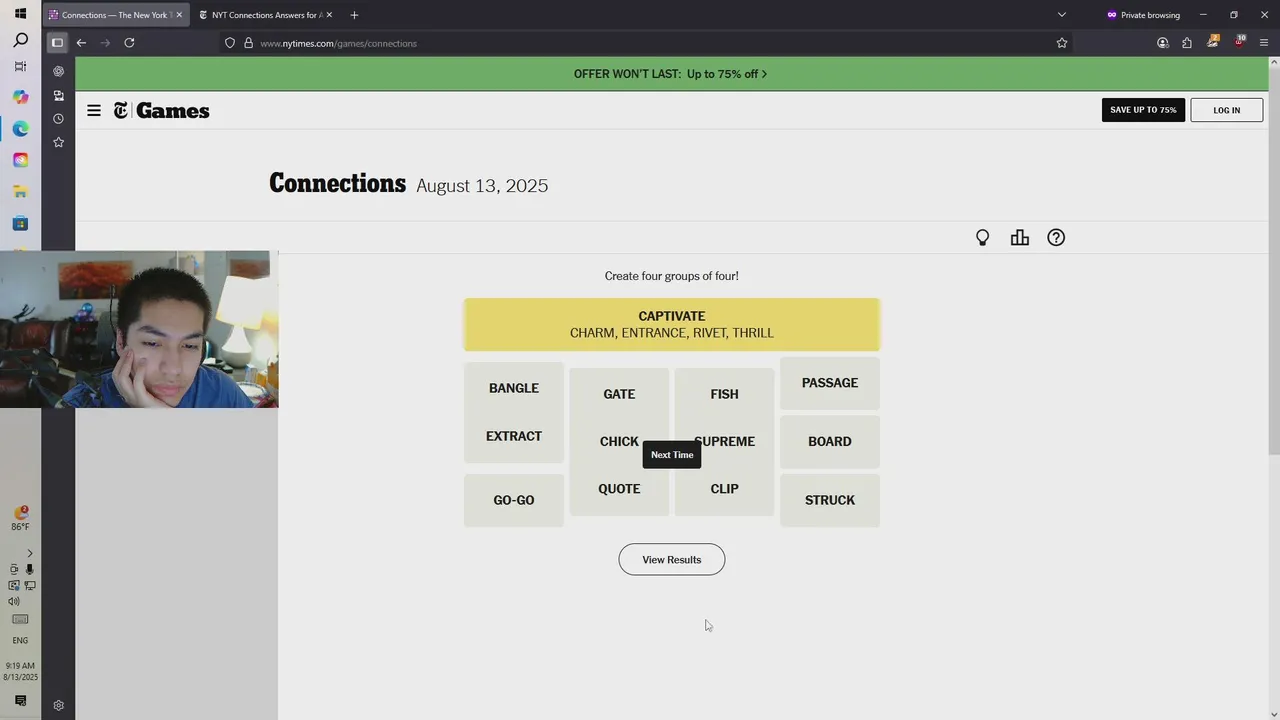Launch Microsoft Edge from the taskbar
Viewport: 1280px width, 720px height.
20,128
